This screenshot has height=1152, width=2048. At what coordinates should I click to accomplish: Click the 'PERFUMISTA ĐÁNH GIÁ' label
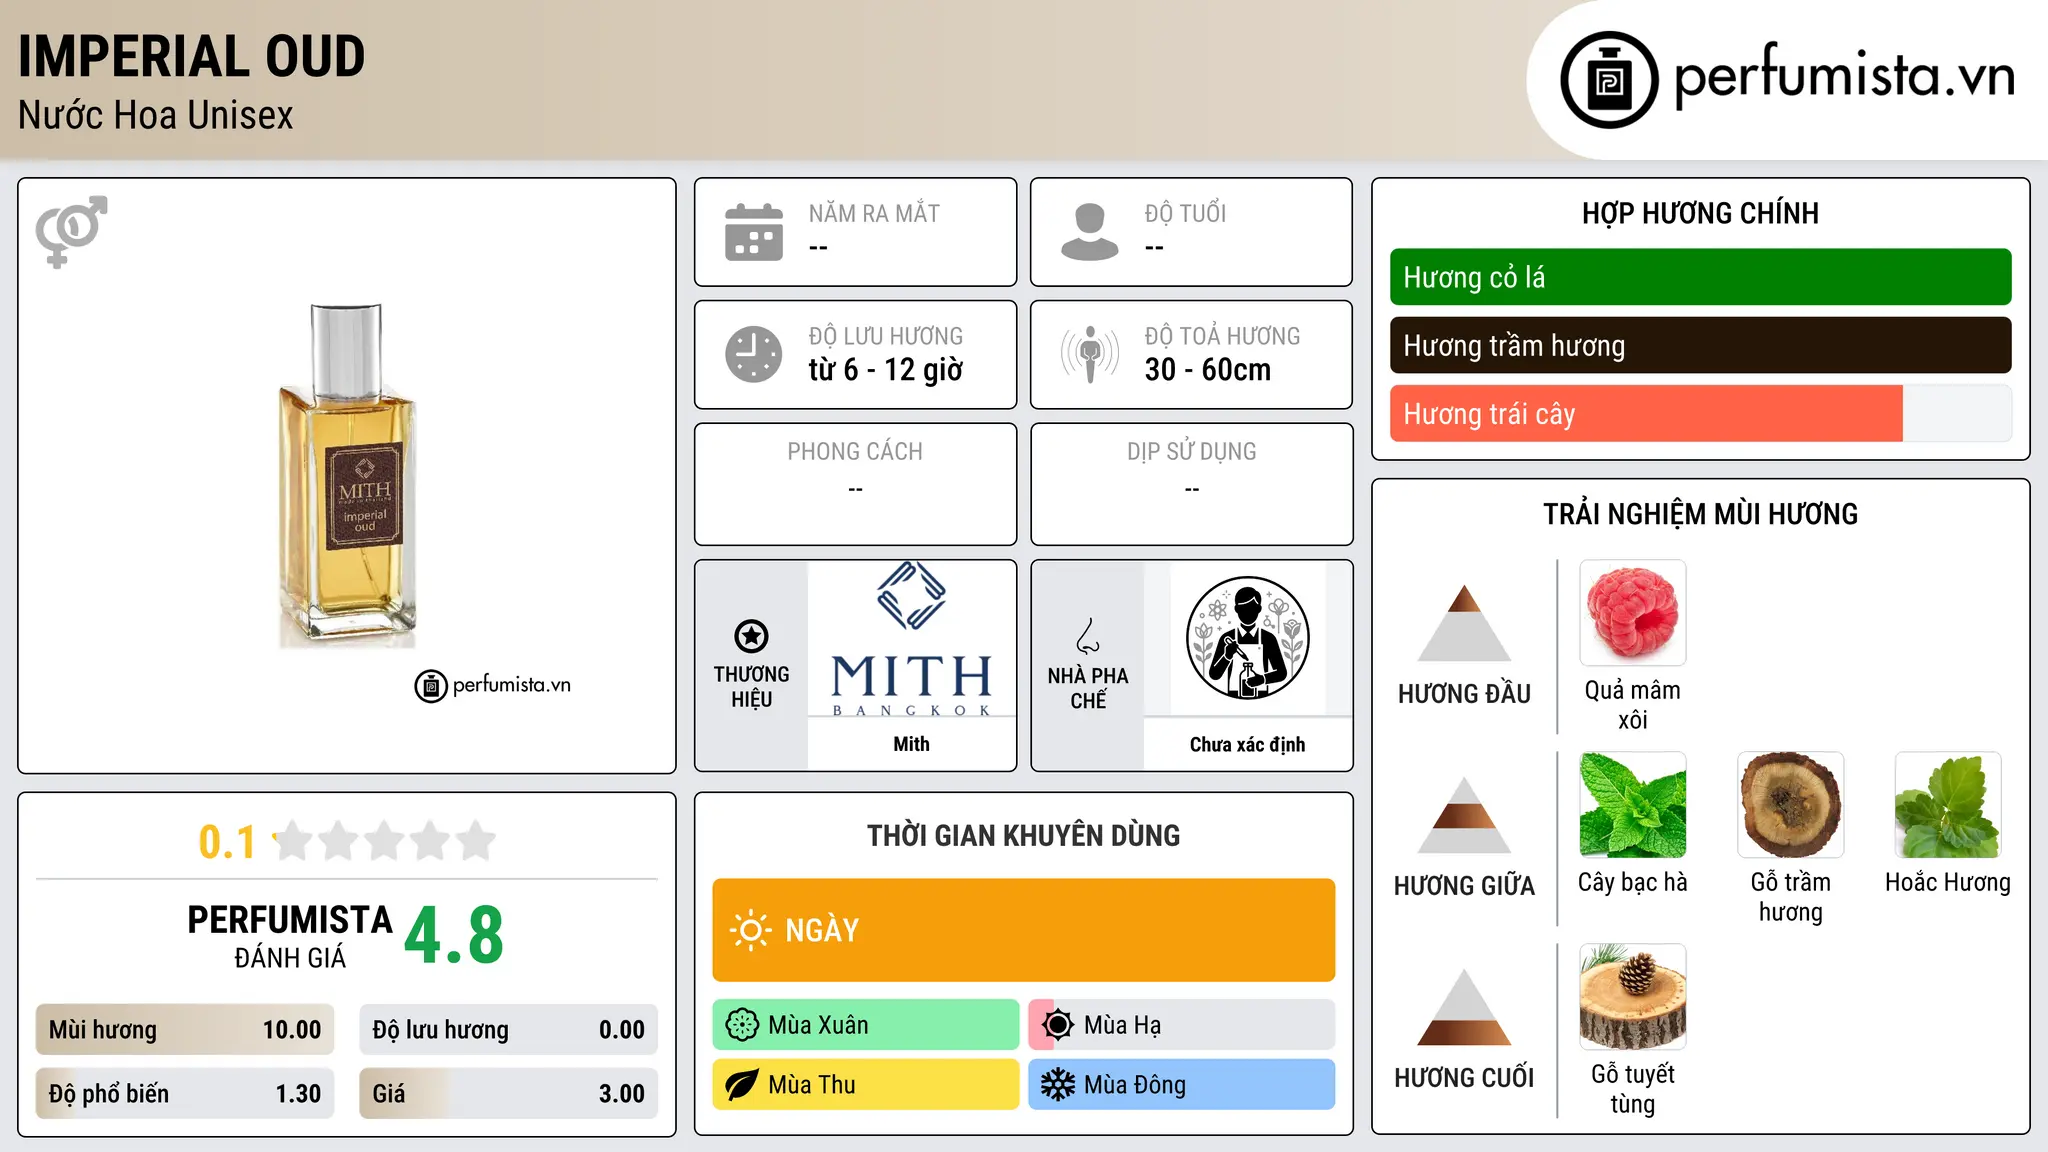coord(290,937)
